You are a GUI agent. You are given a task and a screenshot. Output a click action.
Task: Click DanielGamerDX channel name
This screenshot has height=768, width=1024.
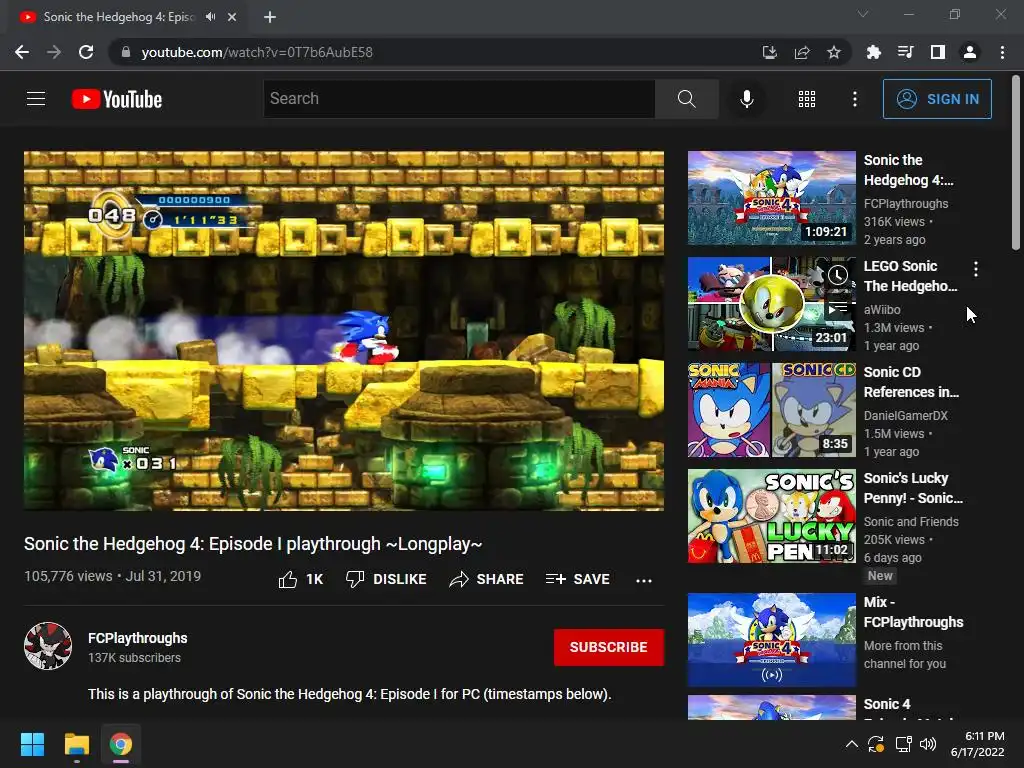(x=905, y=415)
